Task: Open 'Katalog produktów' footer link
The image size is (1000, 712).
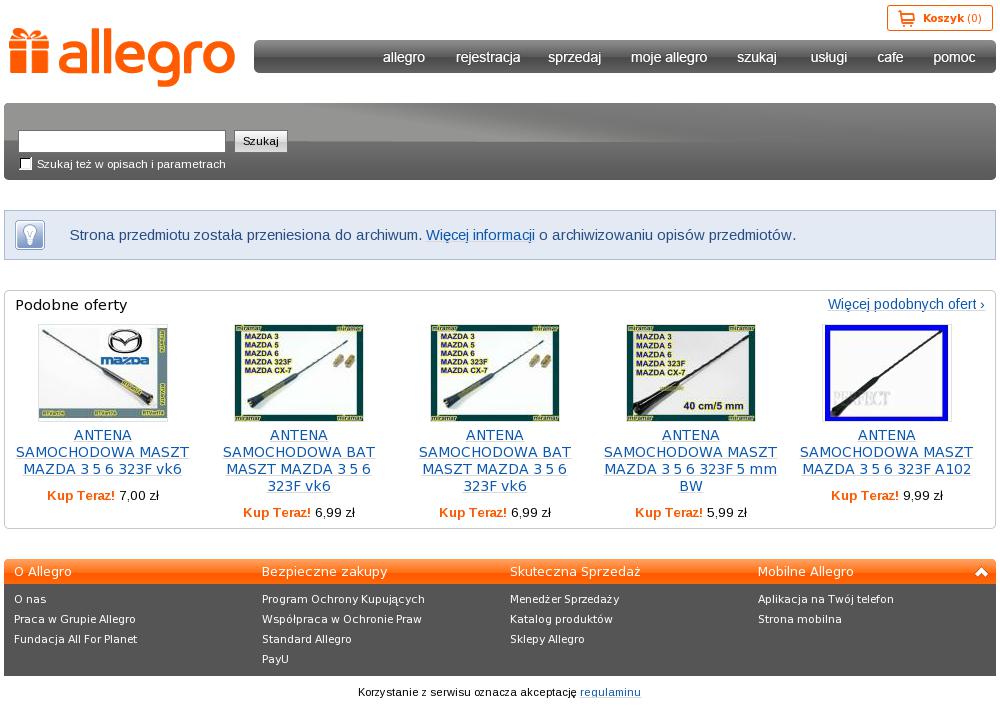Action: point(561,619)
